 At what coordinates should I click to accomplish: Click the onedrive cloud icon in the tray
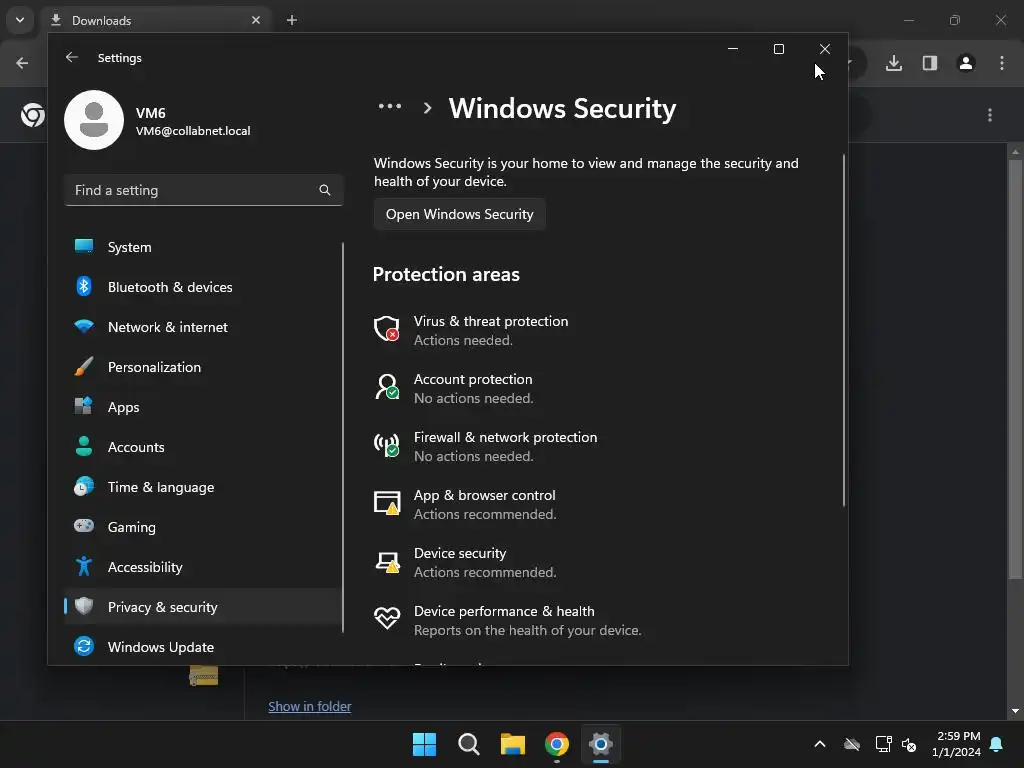click(852, 744)
